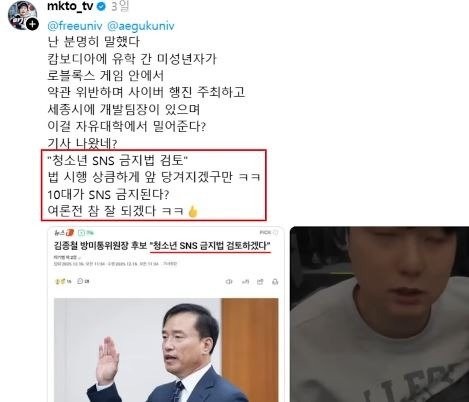
Task: Open the @freeuniv mention
Action: coord(75,26)
